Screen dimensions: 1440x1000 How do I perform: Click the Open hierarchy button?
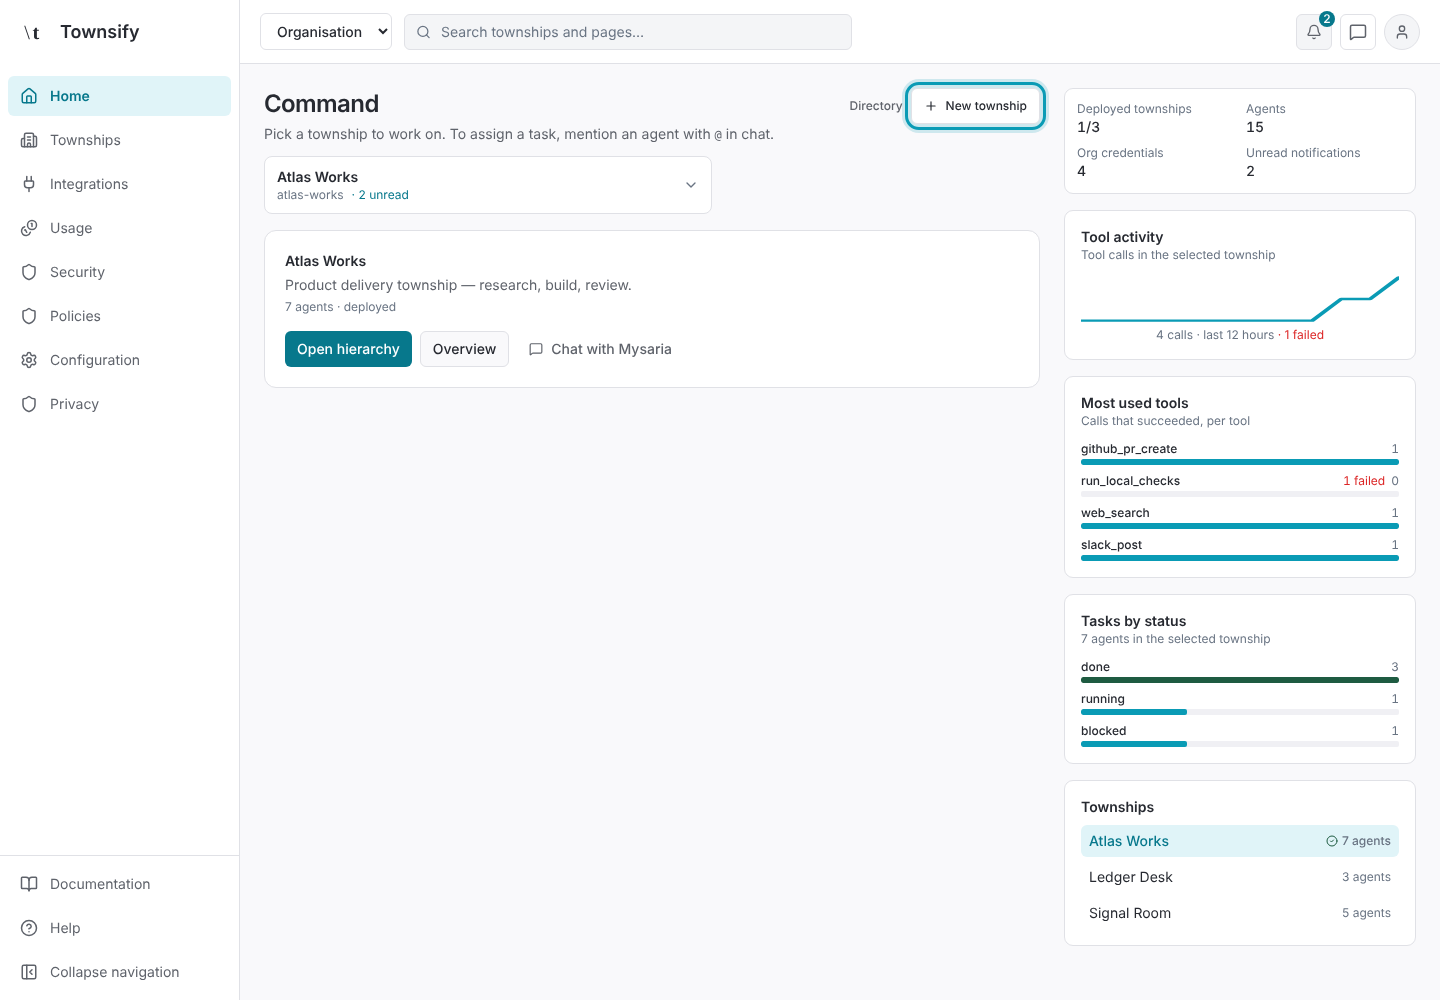coord(348,349)
